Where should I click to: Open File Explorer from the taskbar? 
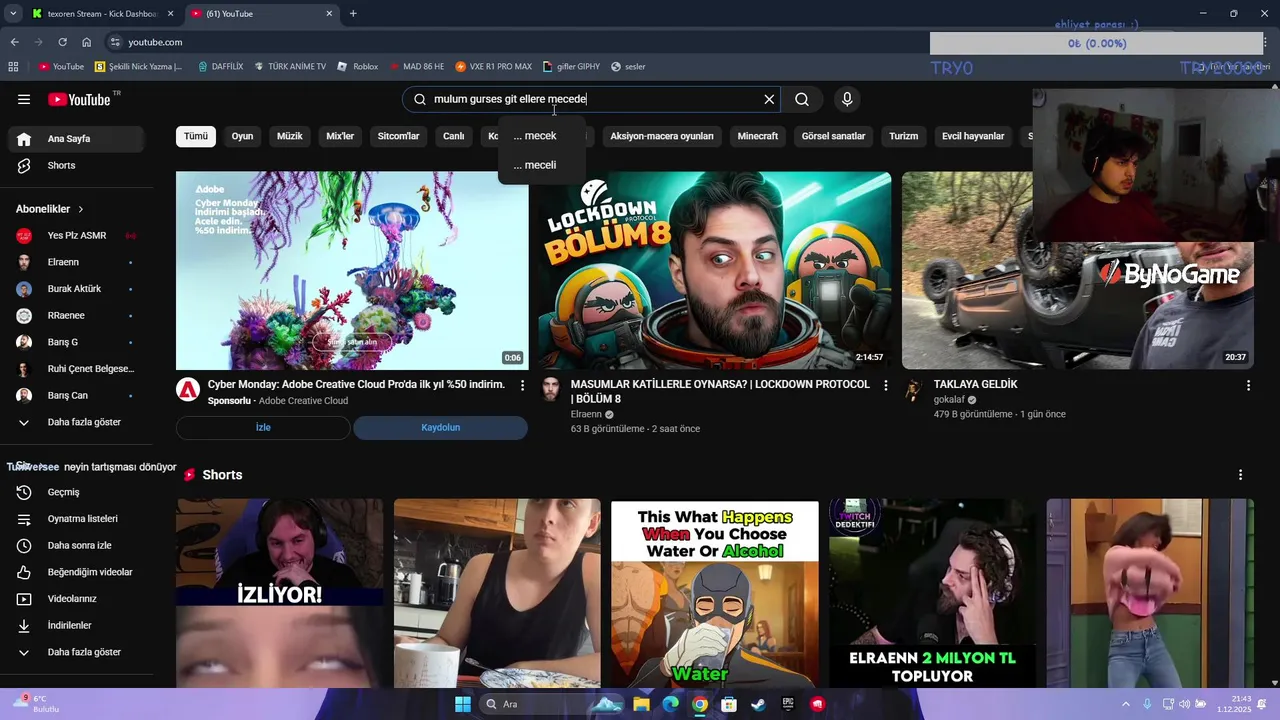tap(641, 704)
